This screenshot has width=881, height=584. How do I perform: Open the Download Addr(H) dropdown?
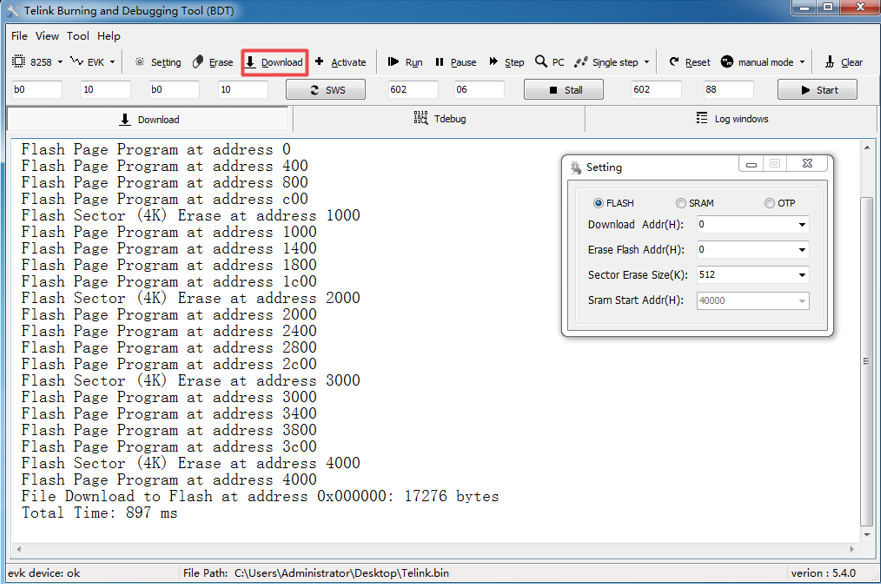point(802,225)
